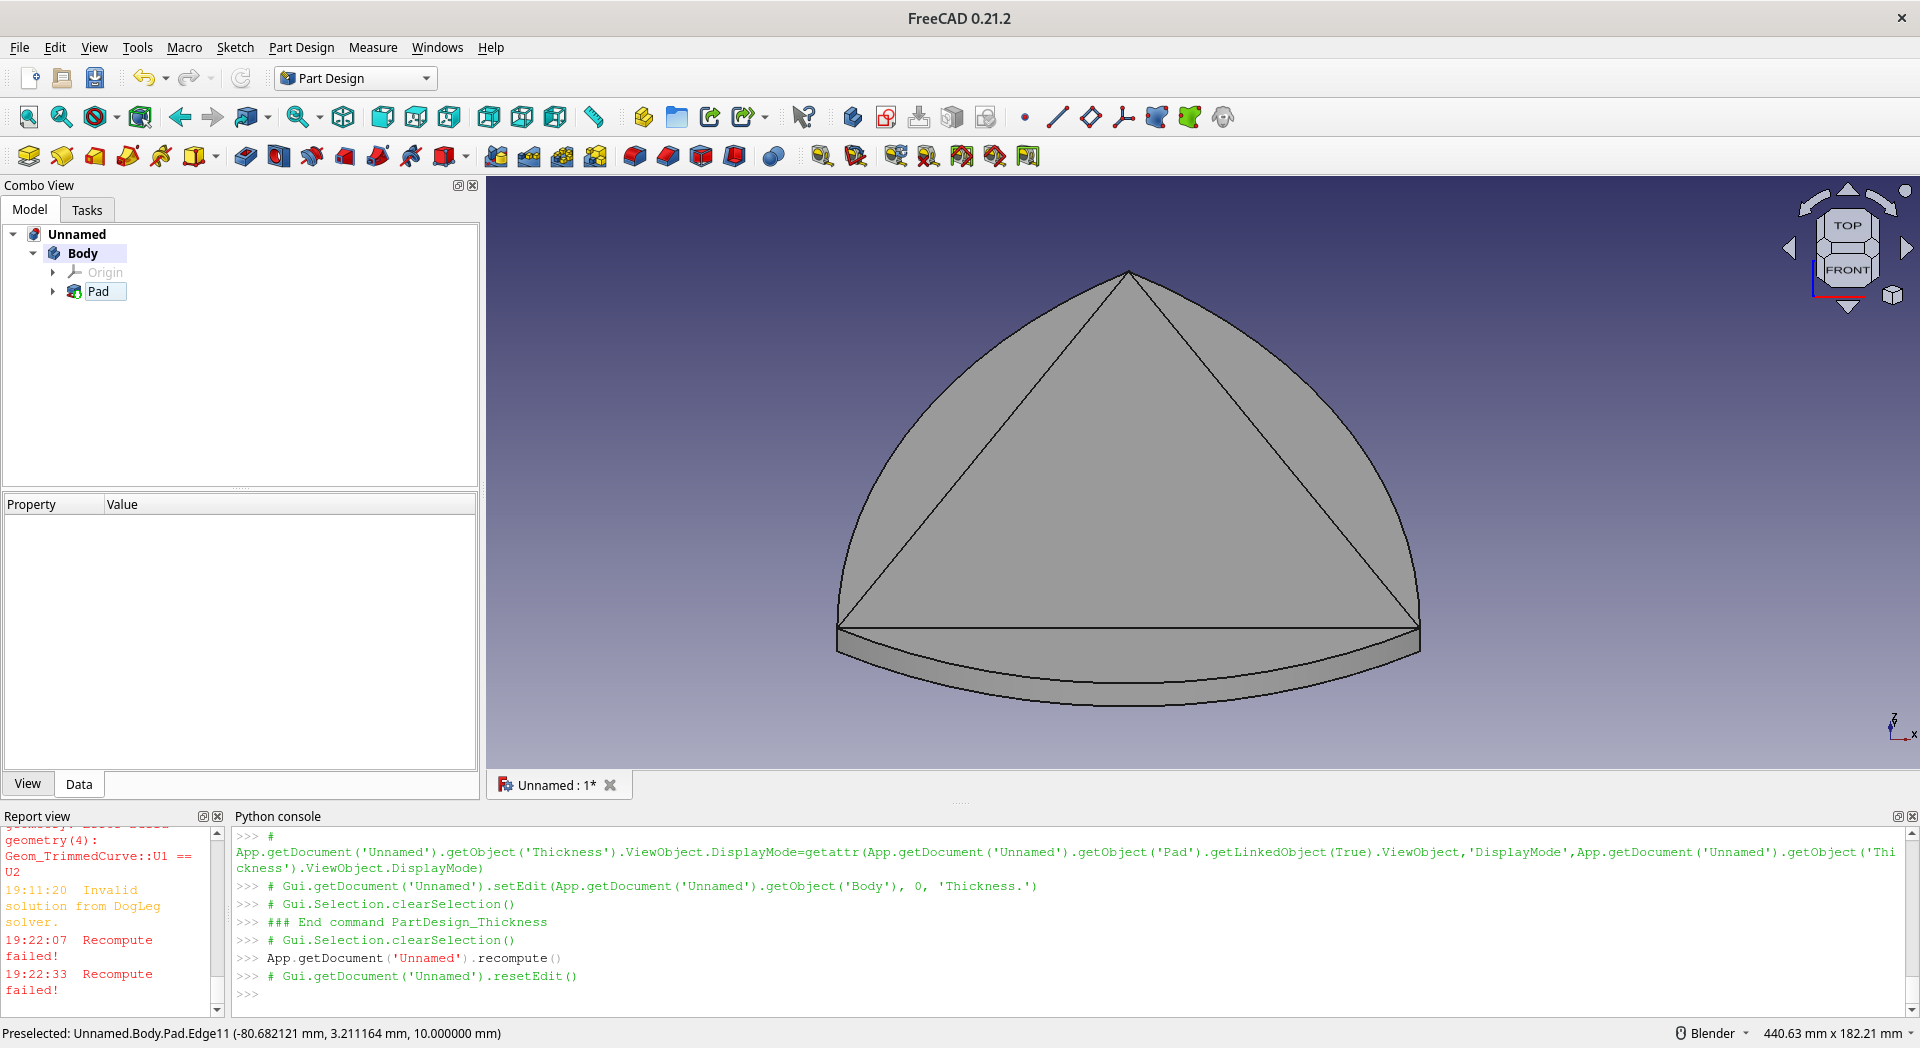The width and height of the screenshot is (1920, 1048).
Task: Click the Open document folder icon
Action: pos(62,78)
